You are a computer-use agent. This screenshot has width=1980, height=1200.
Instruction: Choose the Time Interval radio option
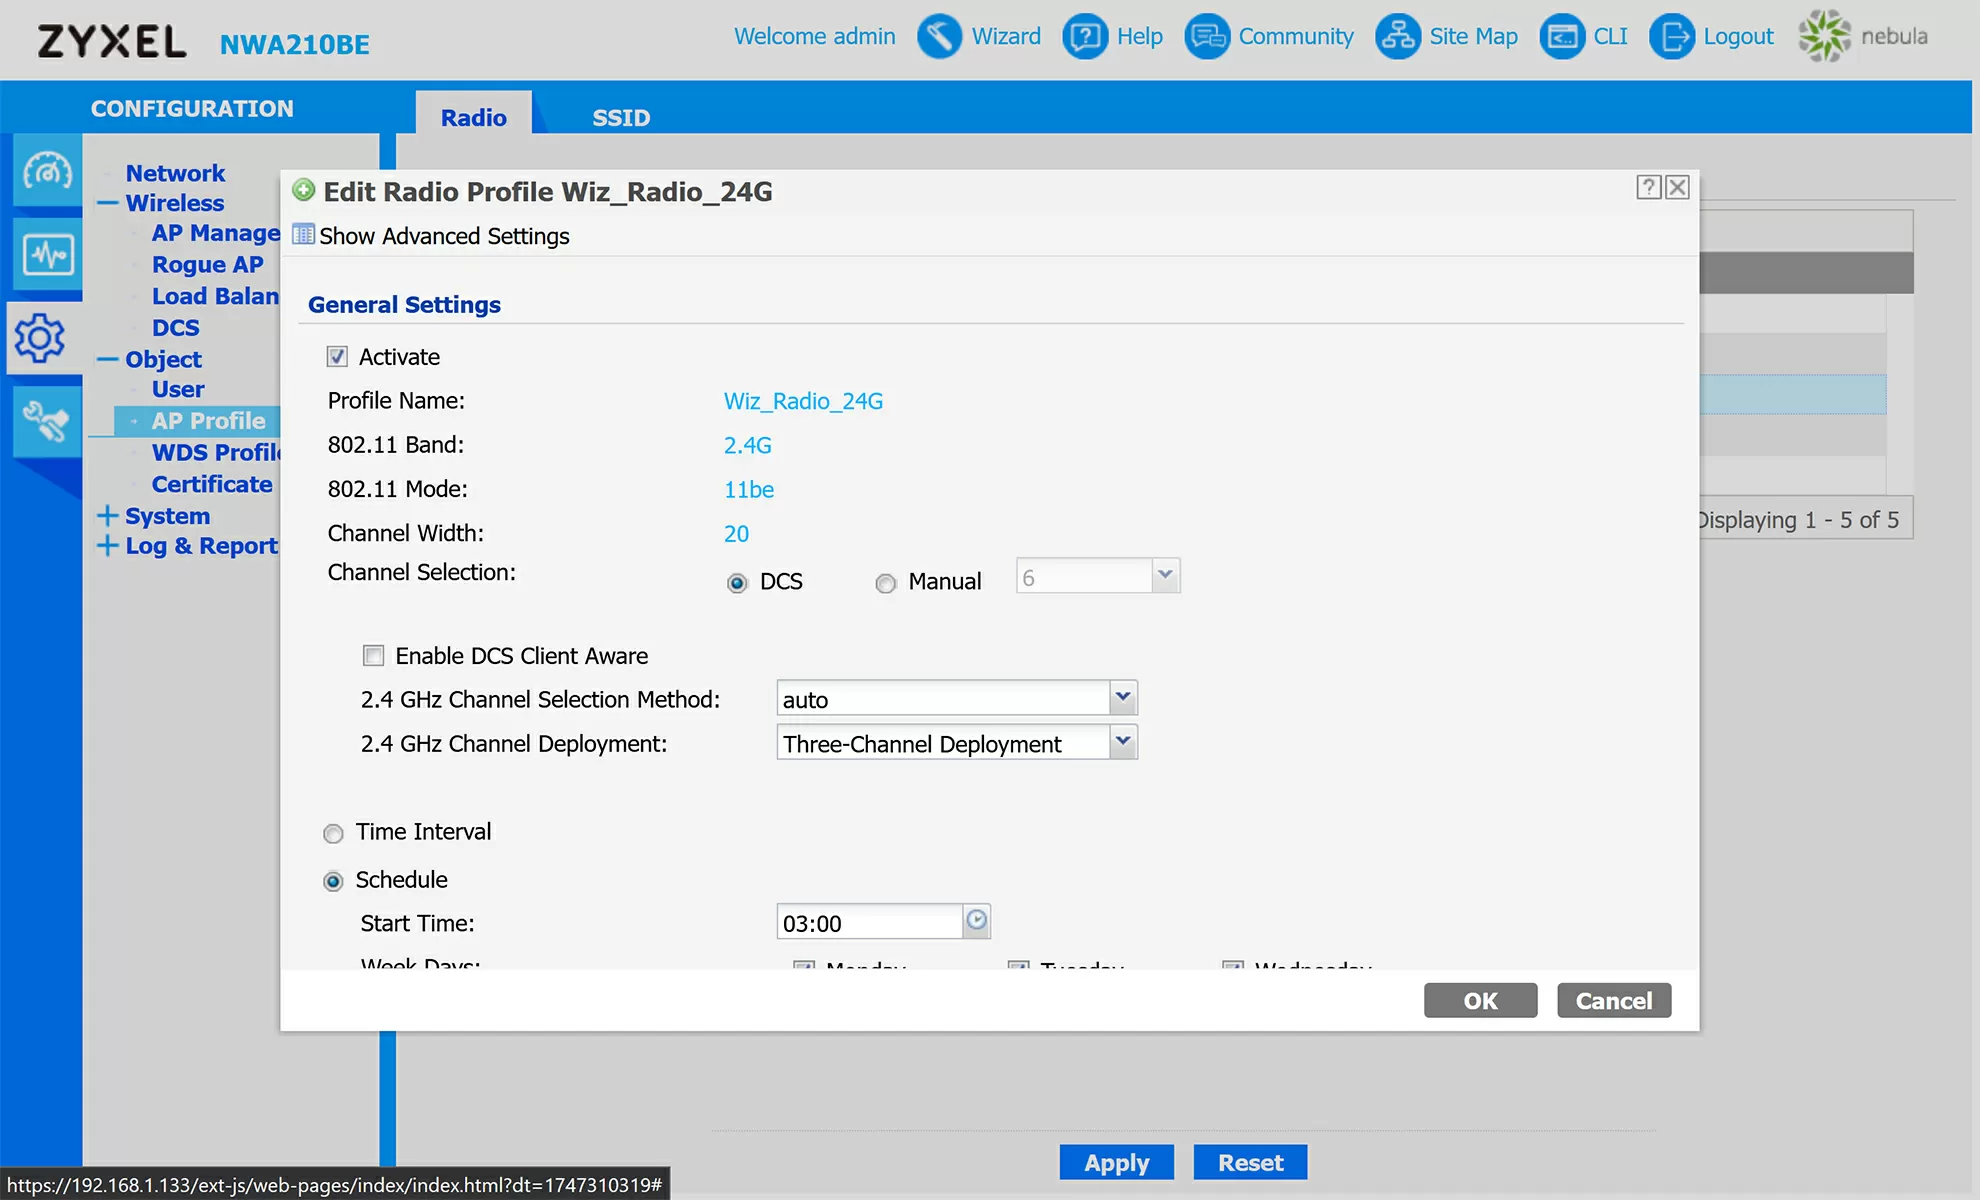[334, 833]
